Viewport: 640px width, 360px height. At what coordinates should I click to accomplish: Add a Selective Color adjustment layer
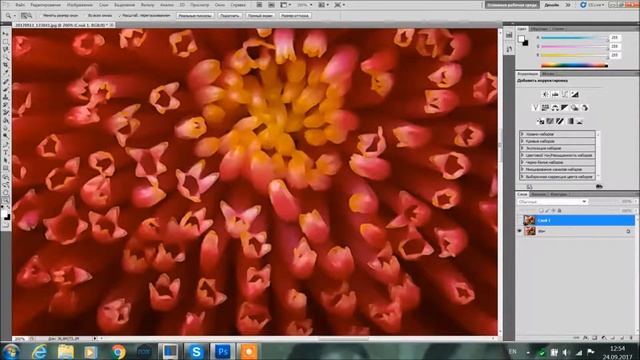pyautogui.click(x=580, y=121)
